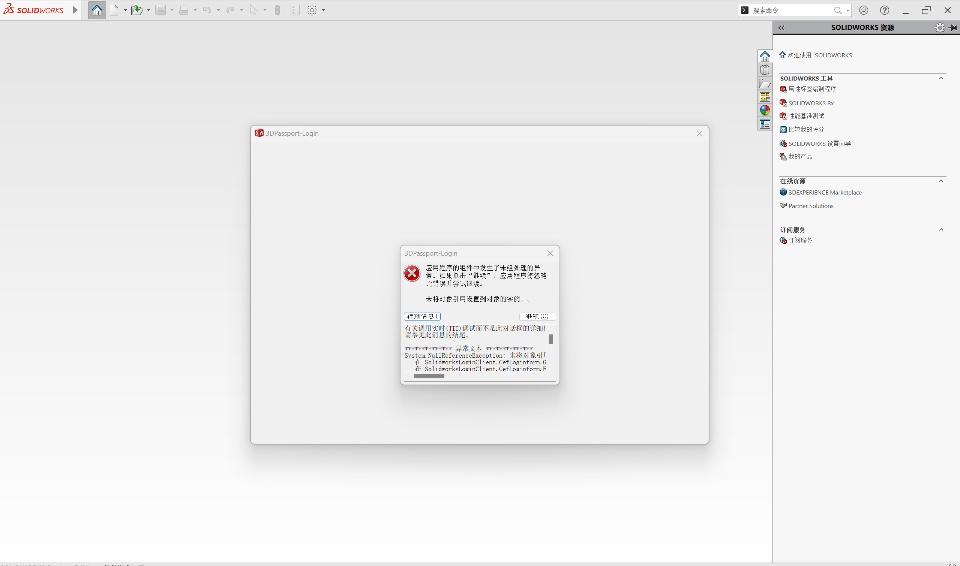The height and width of the screenshot is (566, 960).
Task: Click into the search commands field
Action: (x=792, y=10)
